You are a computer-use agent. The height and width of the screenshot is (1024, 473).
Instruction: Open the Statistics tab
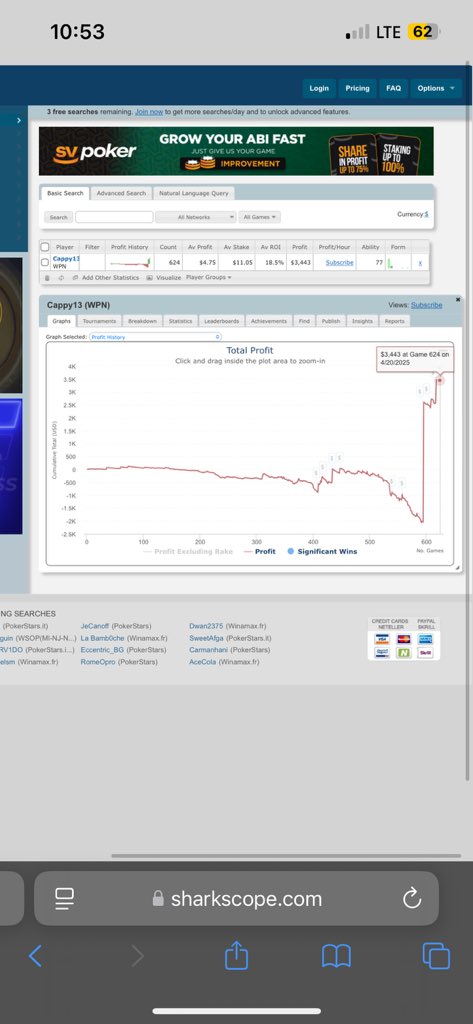tap(180, 321)
